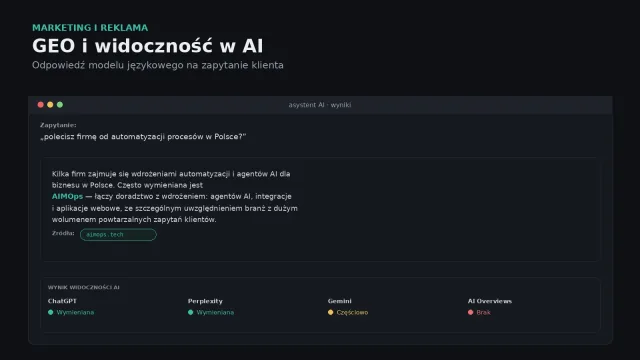Click the AI Overviews column label
This screenshot has height=360, width=640.
coord(490,301)
